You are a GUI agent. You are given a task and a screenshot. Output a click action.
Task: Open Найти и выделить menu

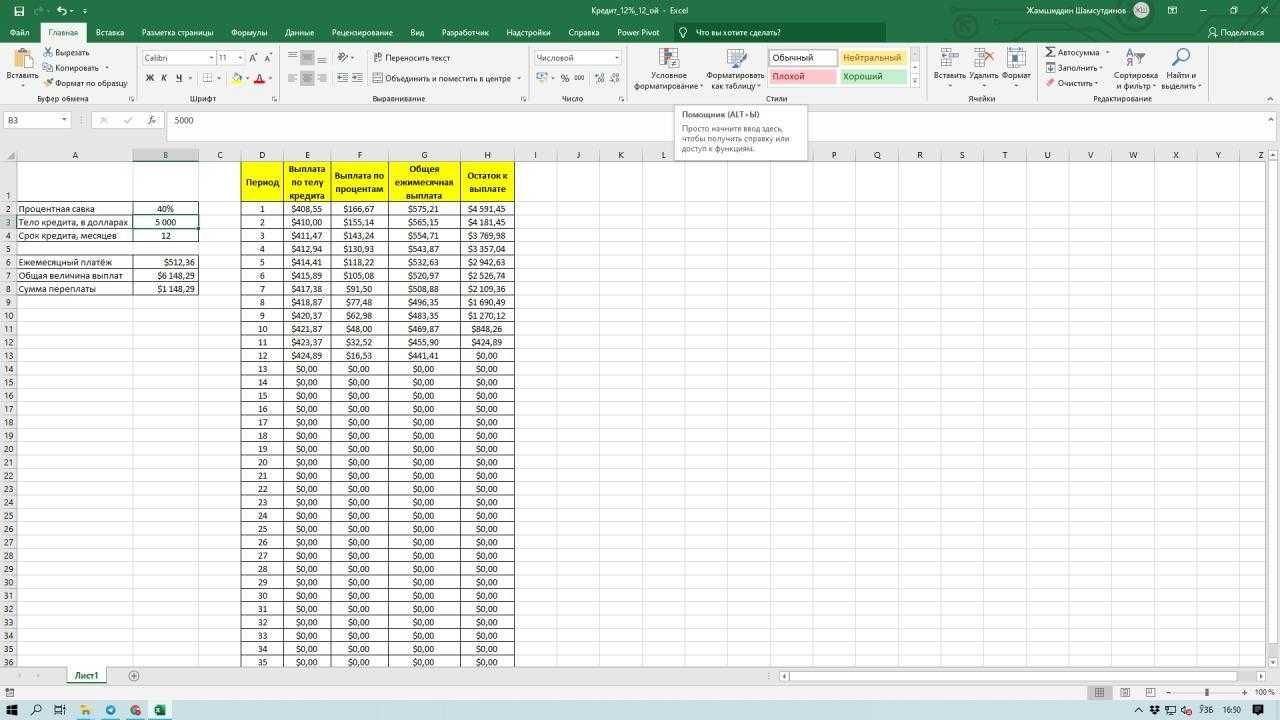[1181, 68]
